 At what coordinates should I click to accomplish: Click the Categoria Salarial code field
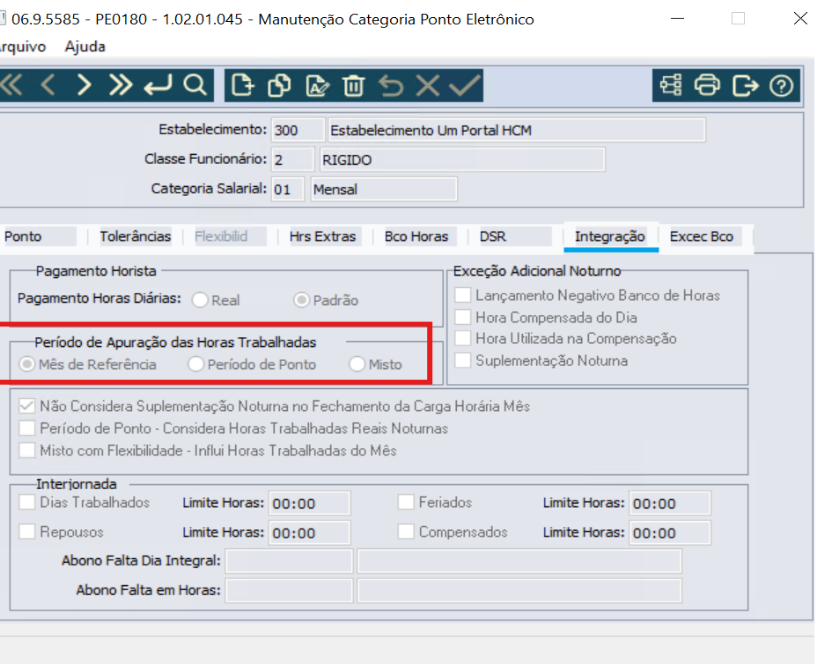pyautogui.click(x=287, y=189)
